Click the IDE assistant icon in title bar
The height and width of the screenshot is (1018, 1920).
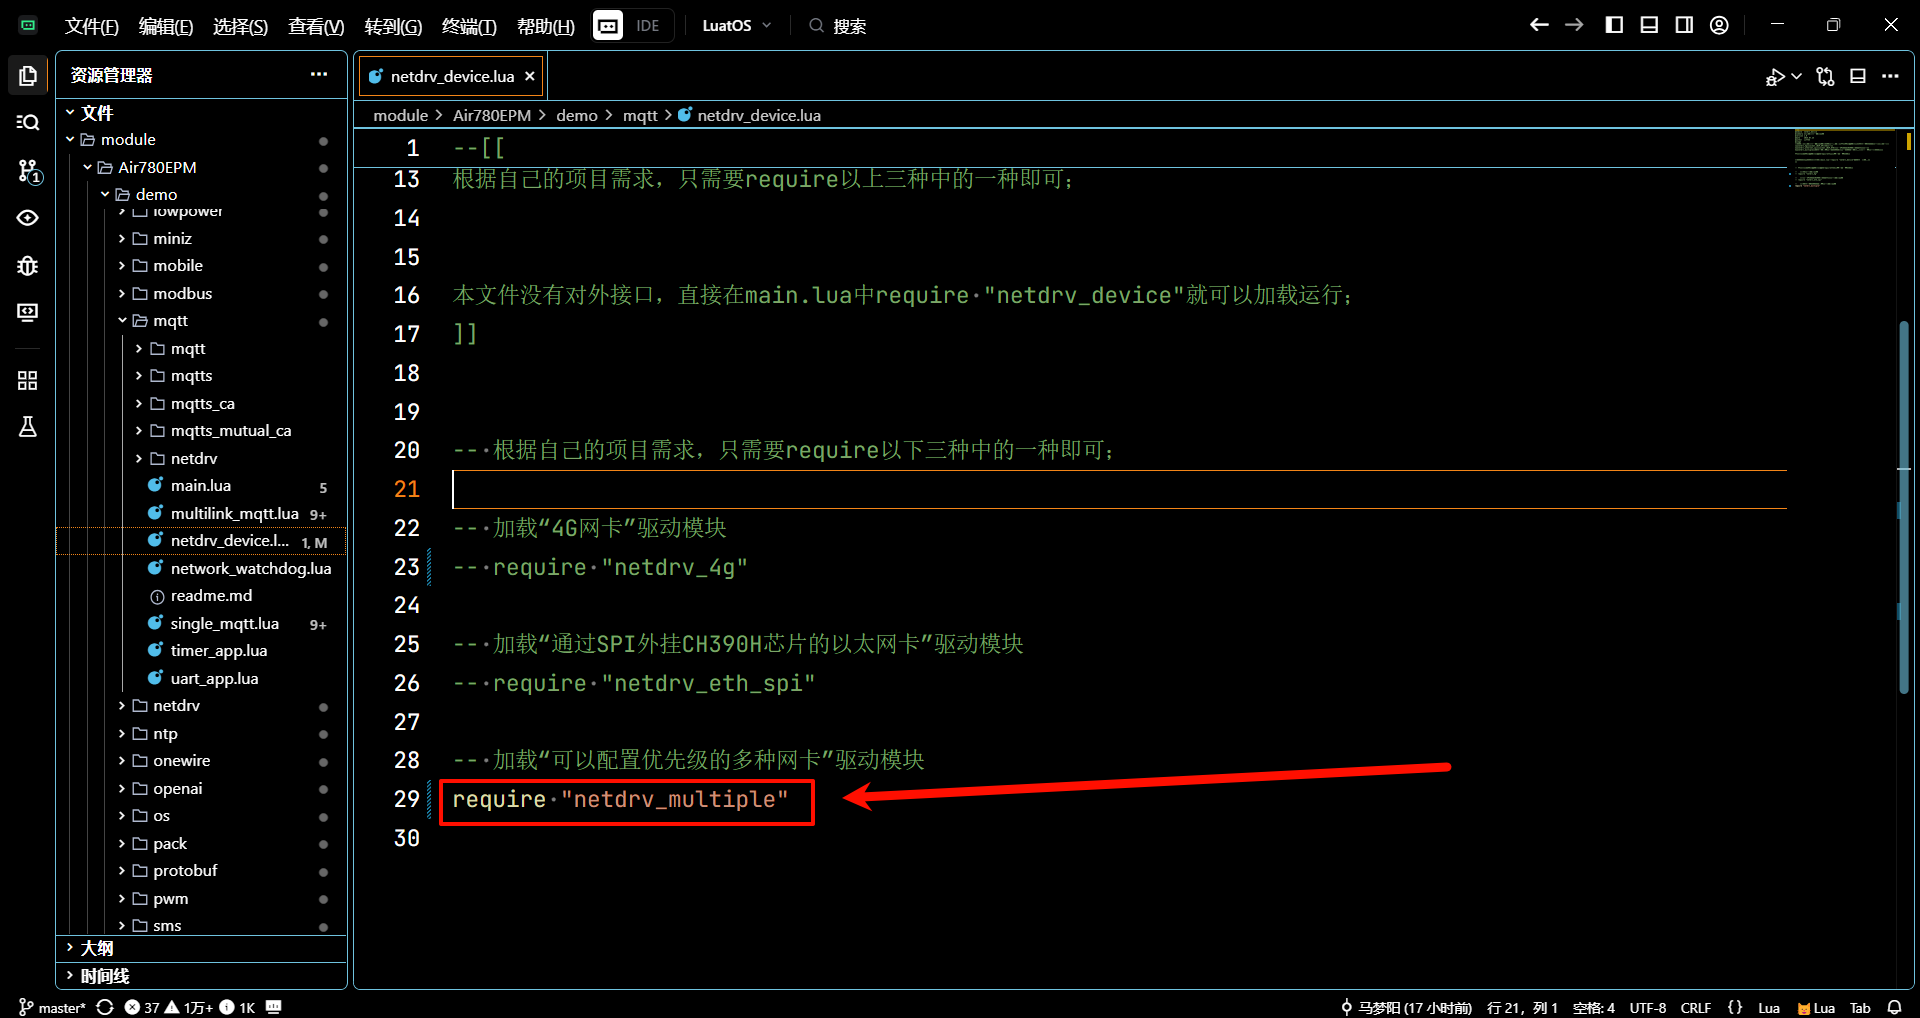pos(608,25)
